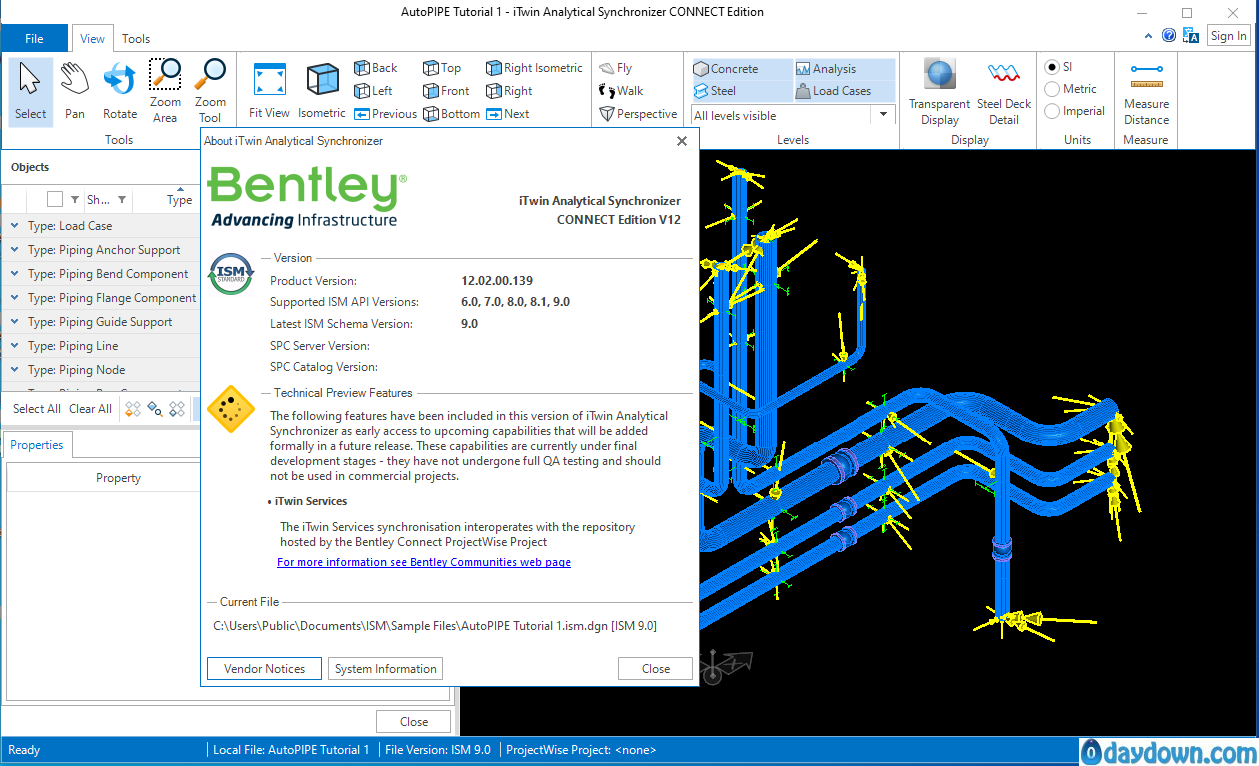
Task: Open the Bentley Communities web page link
Action: (424, 562)
